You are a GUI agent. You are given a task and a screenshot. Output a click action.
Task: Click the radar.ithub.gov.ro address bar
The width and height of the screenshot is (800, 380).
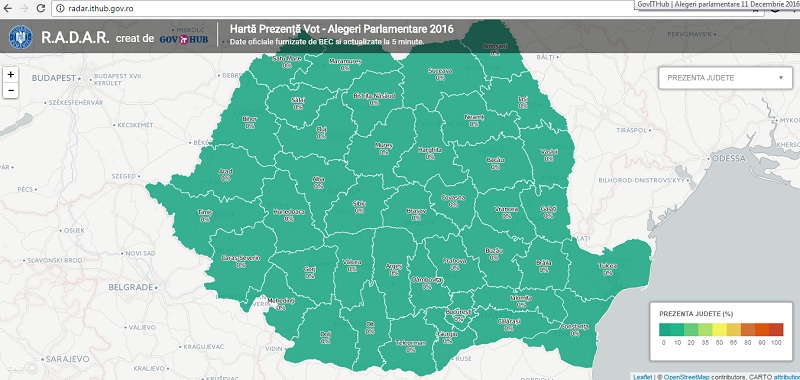pyautogui.click(x=408, y=9)
